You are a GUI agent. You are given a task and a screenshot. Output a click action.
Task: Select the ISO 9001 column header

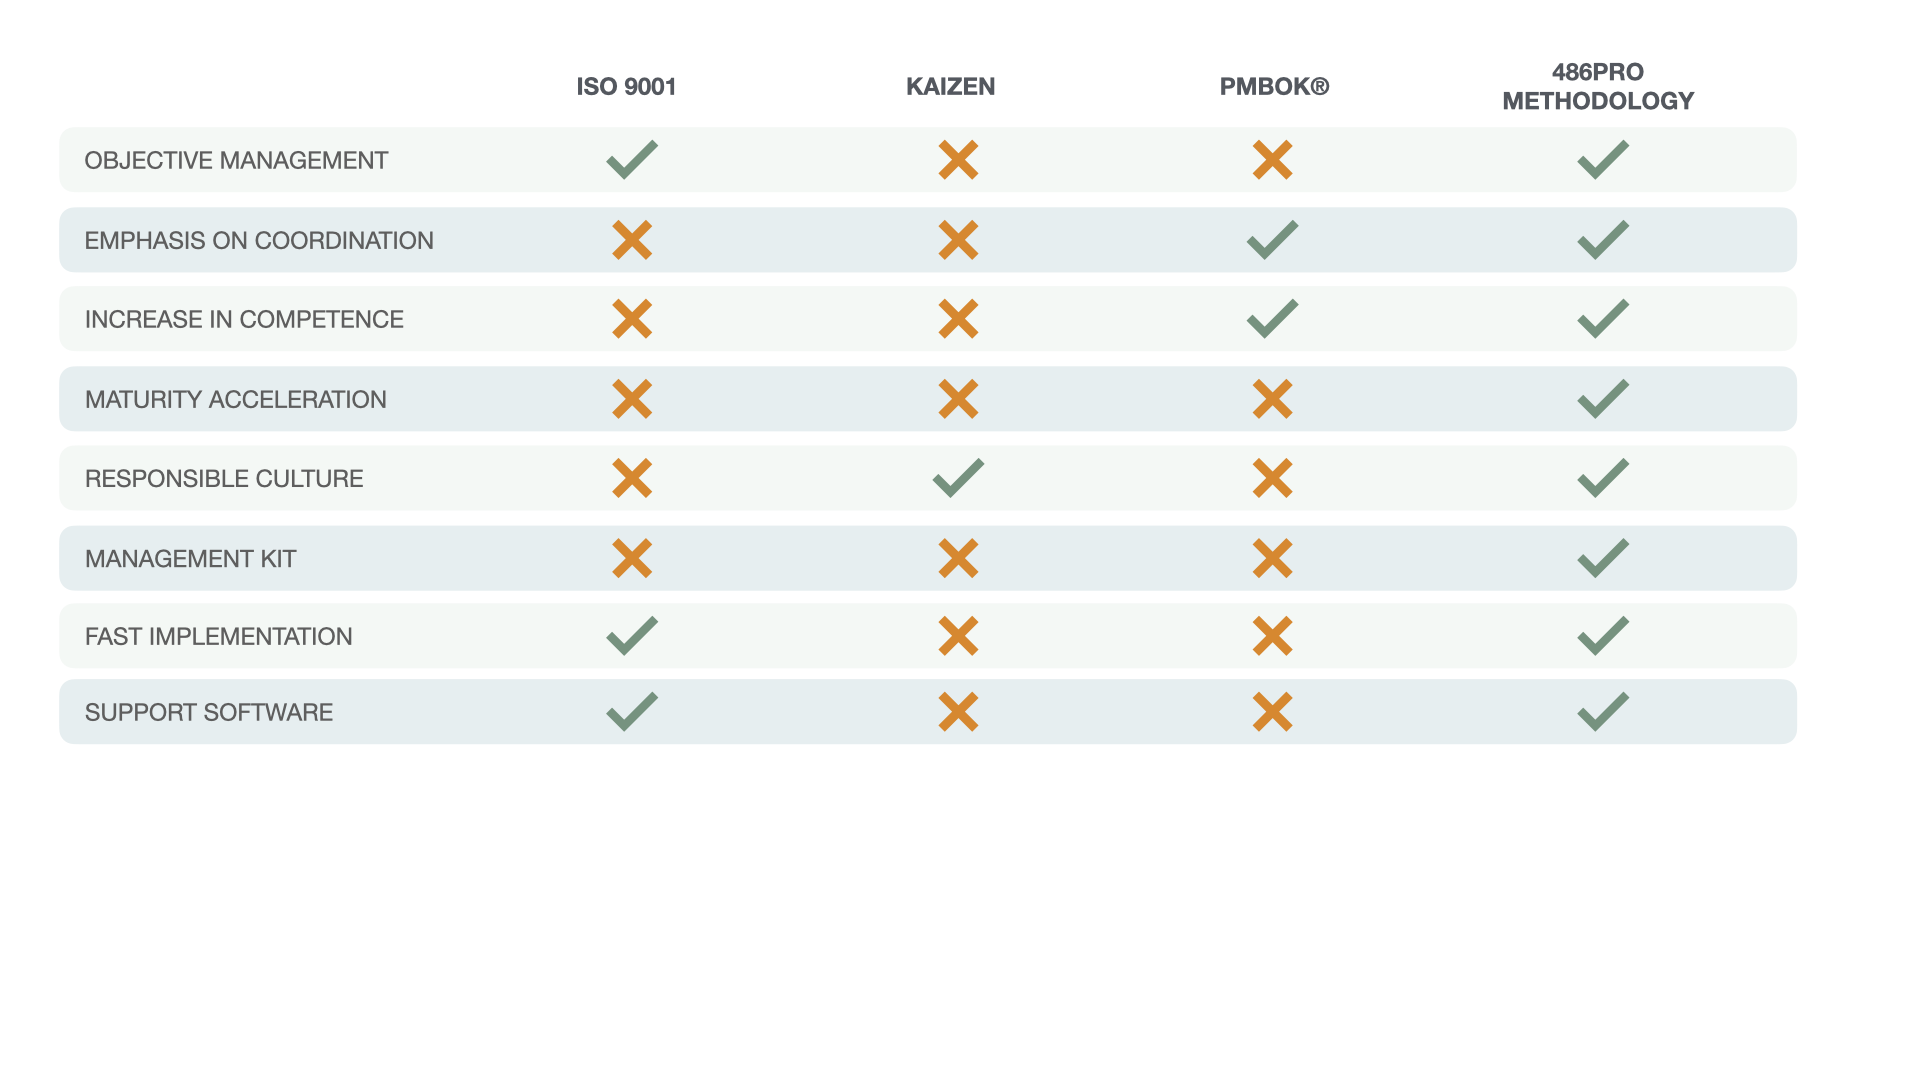[626, 87]
